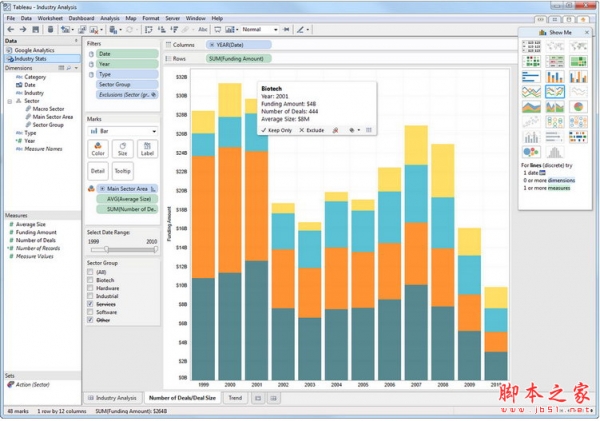
Task: Select horizontal bars chart in Show Me
Action: coord(531,77)
